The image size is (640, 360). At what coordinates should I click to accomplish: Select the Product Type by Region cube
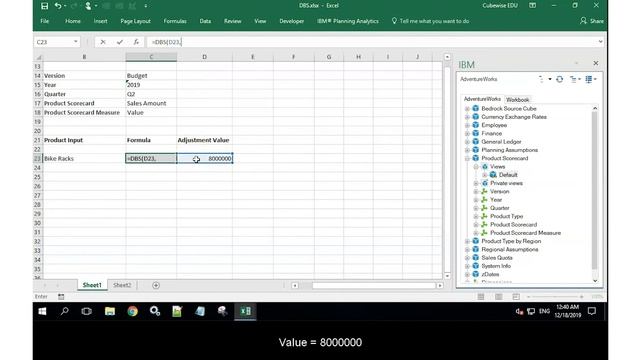tap(511, 241)
